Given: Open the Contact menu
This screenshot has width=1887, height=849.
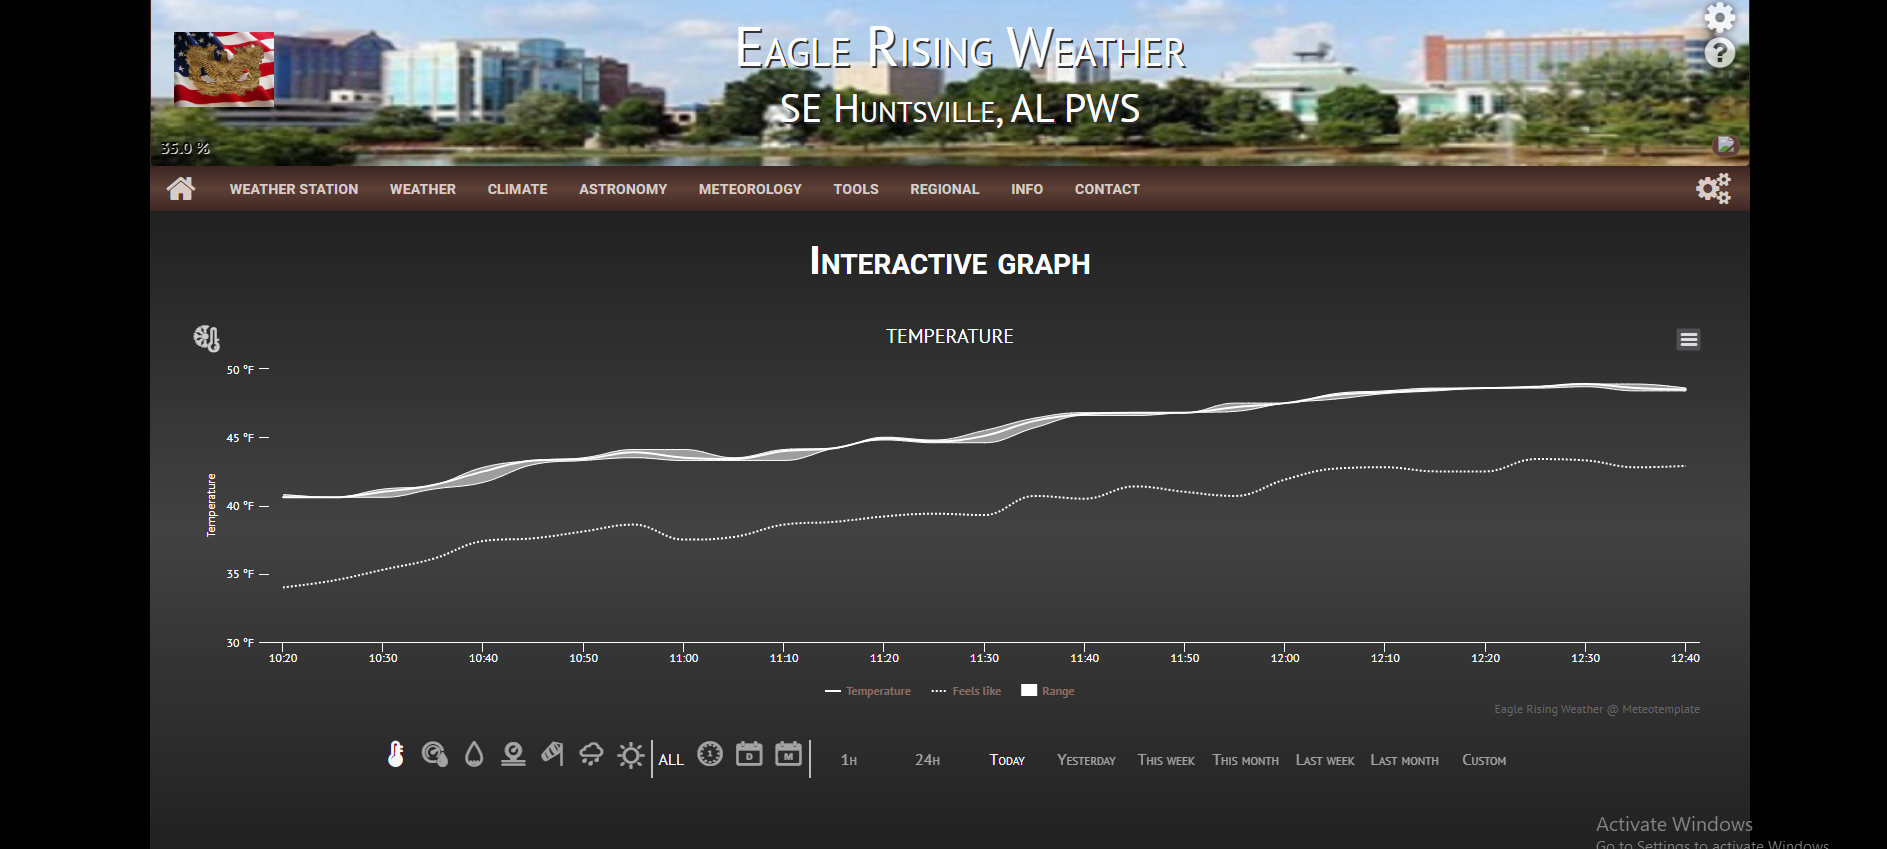Looking at the screenshot, I should (1107, 189).
